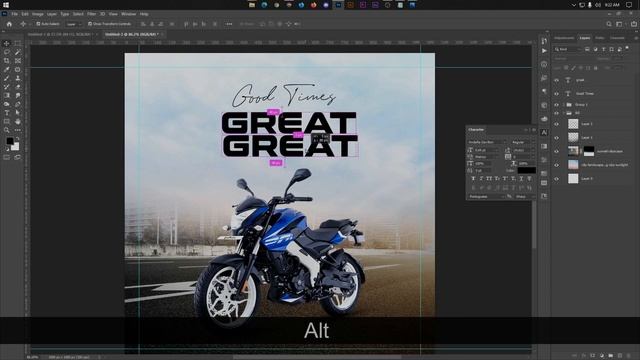Open the Edit Toolbar three-dots button
The width and height of the screenshot is (640, 360).
tap(18, 130)
